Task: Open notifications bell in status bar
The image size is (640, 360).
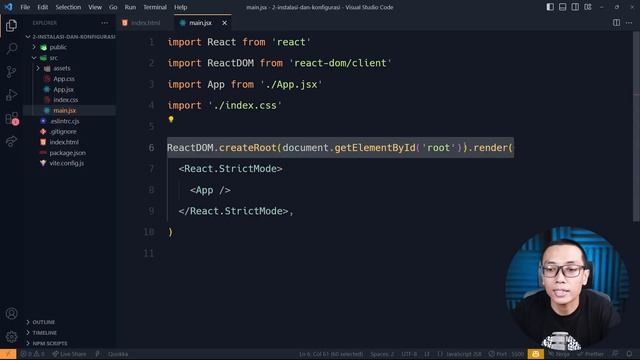Action: [x=629, y=354]
